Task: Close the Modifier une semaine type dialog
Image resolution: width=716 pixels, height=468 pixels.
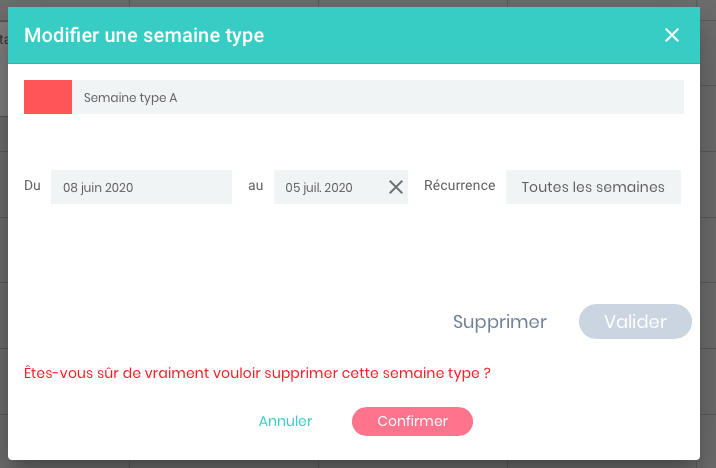Action: (672, 36)
